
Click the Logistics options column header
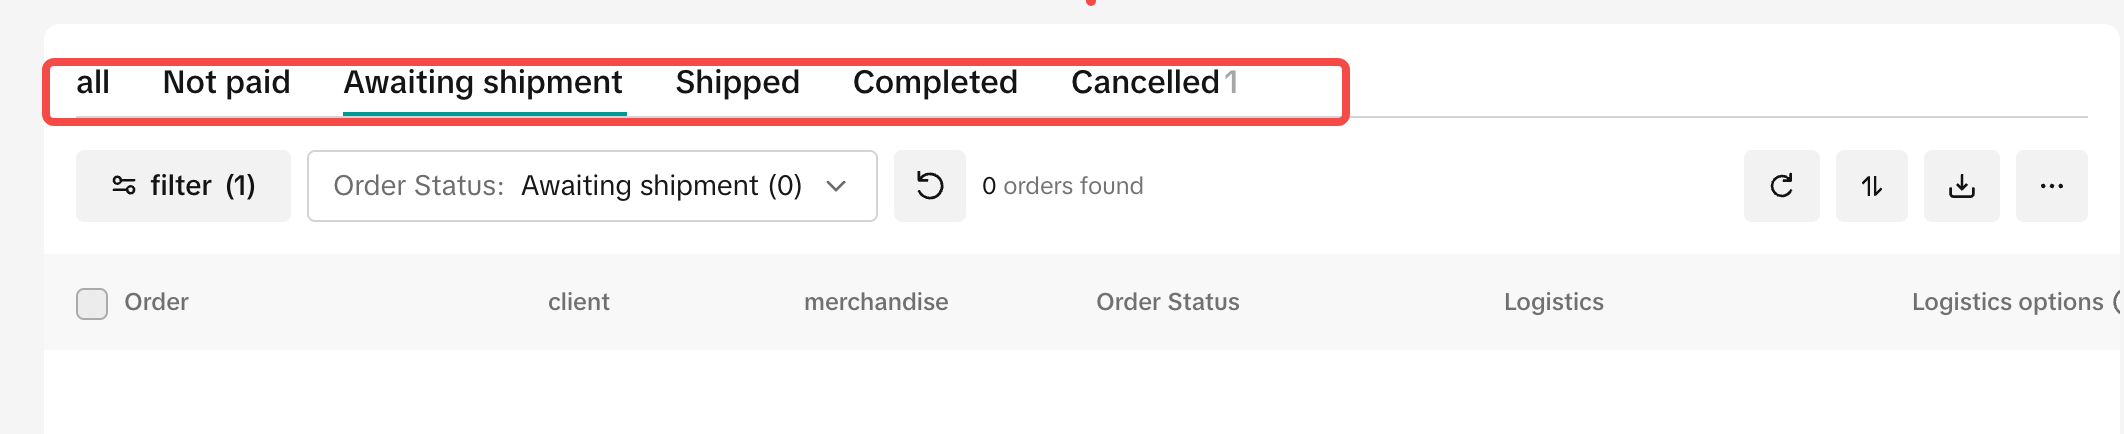[2008, 302]
